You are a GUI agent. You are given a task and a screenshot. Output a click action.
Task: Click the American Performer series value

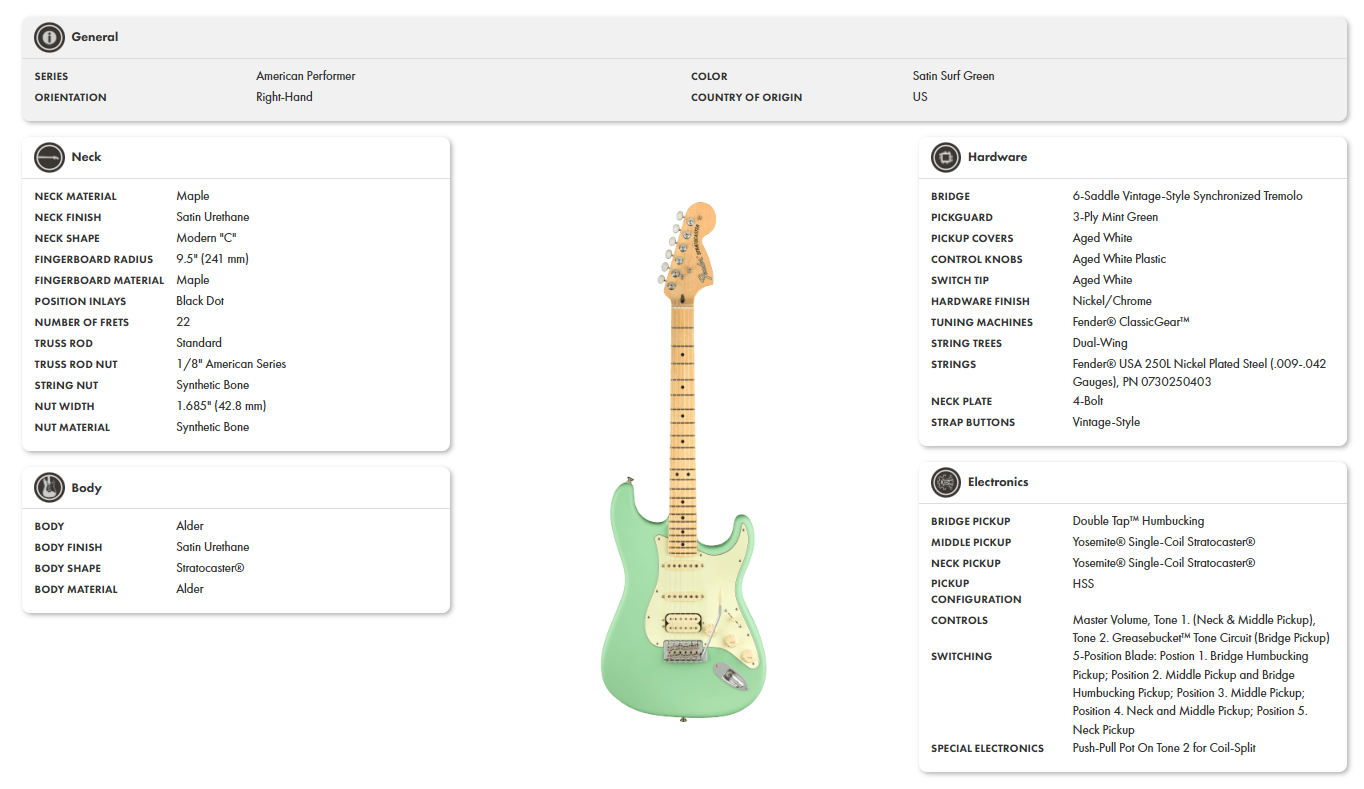[305, 76]
